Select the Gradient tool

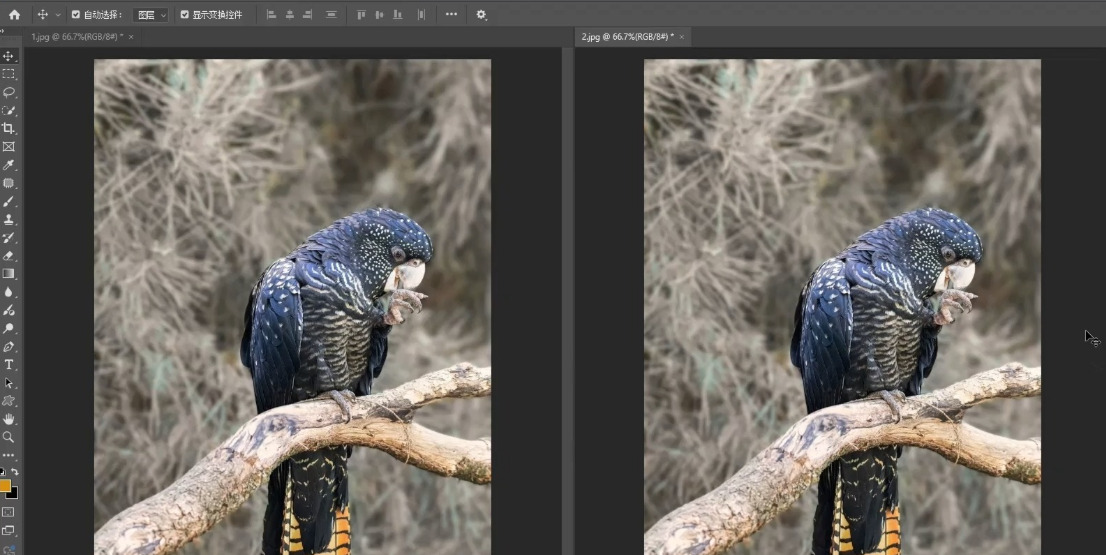[8, 274]
